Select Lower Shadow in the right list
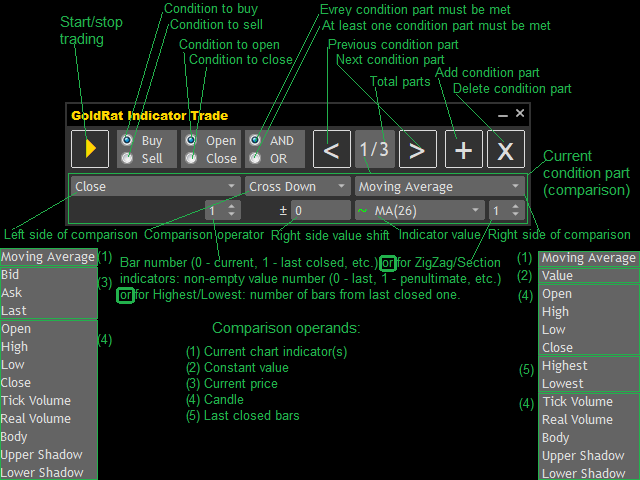 [x=589, y=473]
